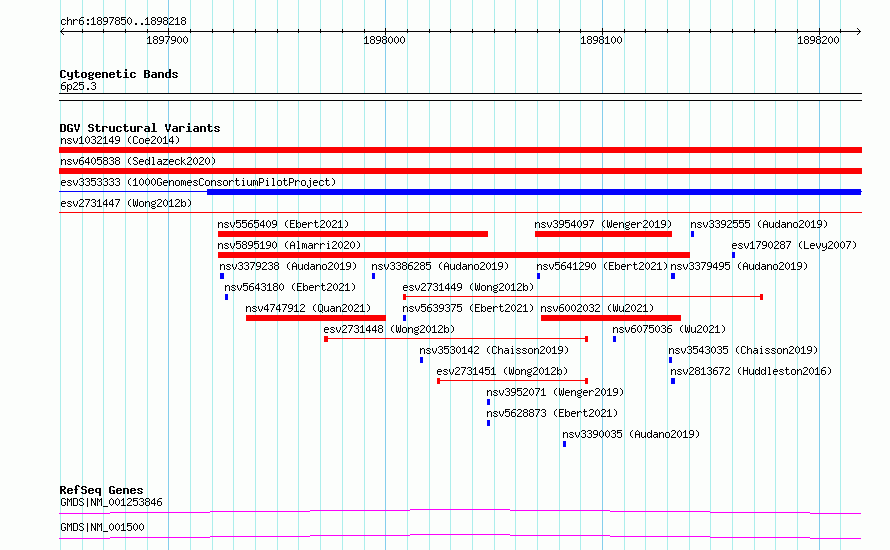Click the esv2731448 thin red span line
The height and width of the screenshot is (550, 890).
tap(456, 339)
